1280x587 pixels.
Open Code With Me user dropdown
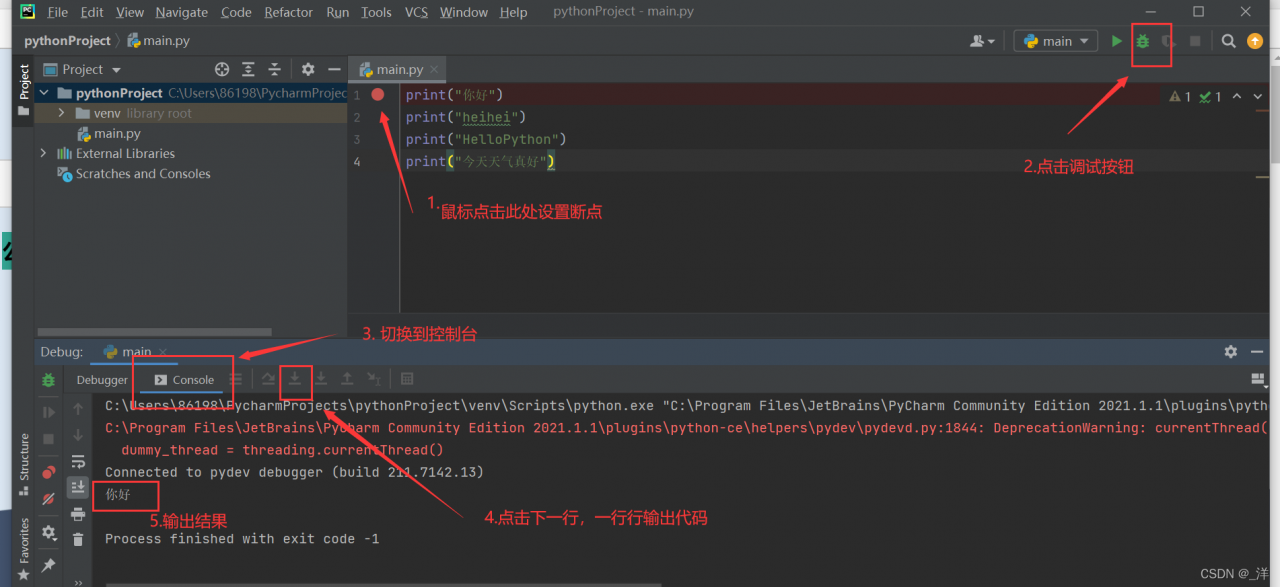pyautogui.click(x=983, y=41)
